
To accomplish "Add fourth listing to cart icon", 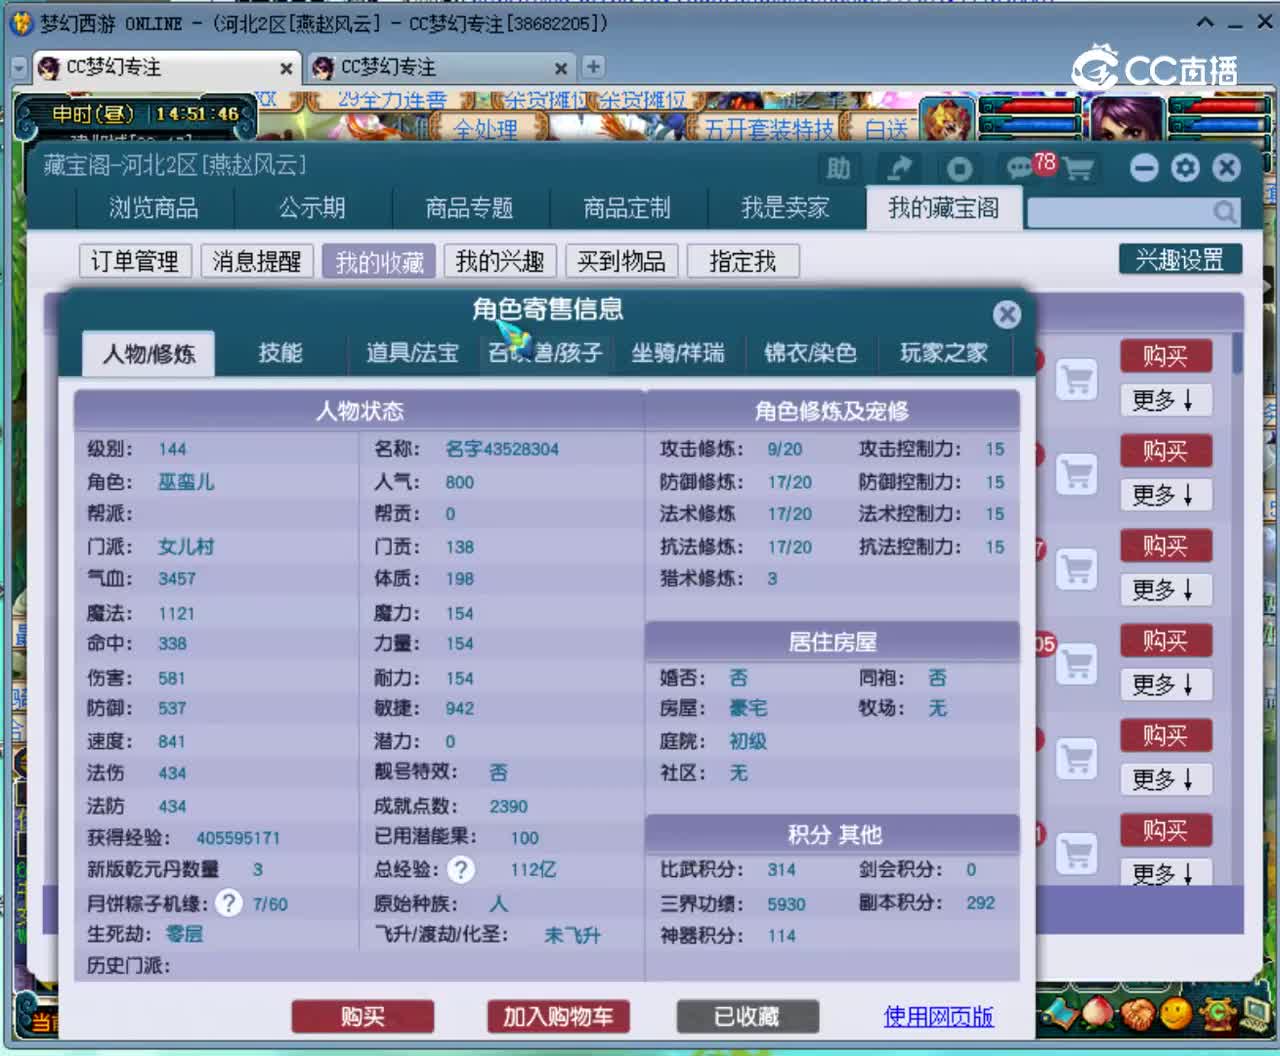I will pyautogui.click(x=1077, y=664).
